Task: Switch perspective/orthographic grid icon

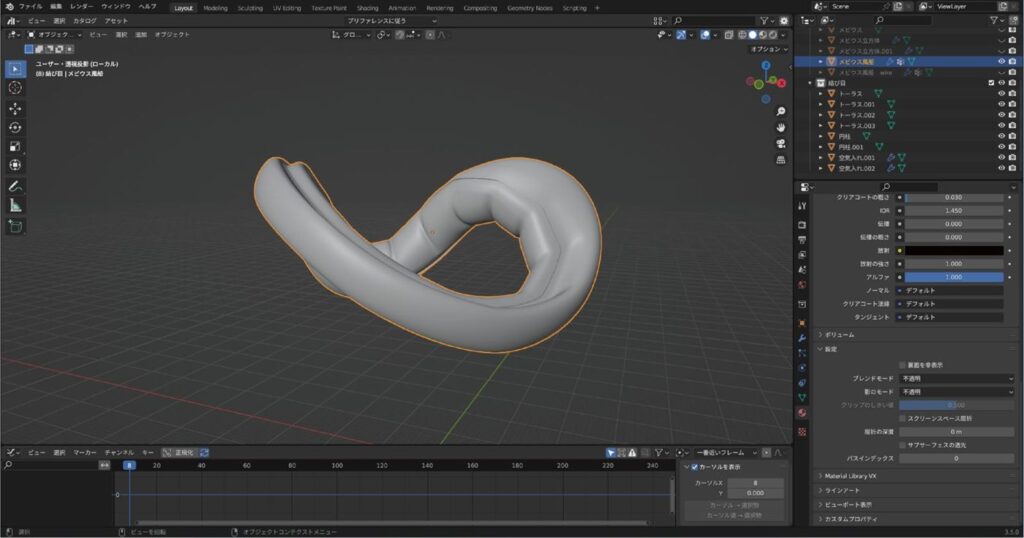Action: (x=780, y=160)
